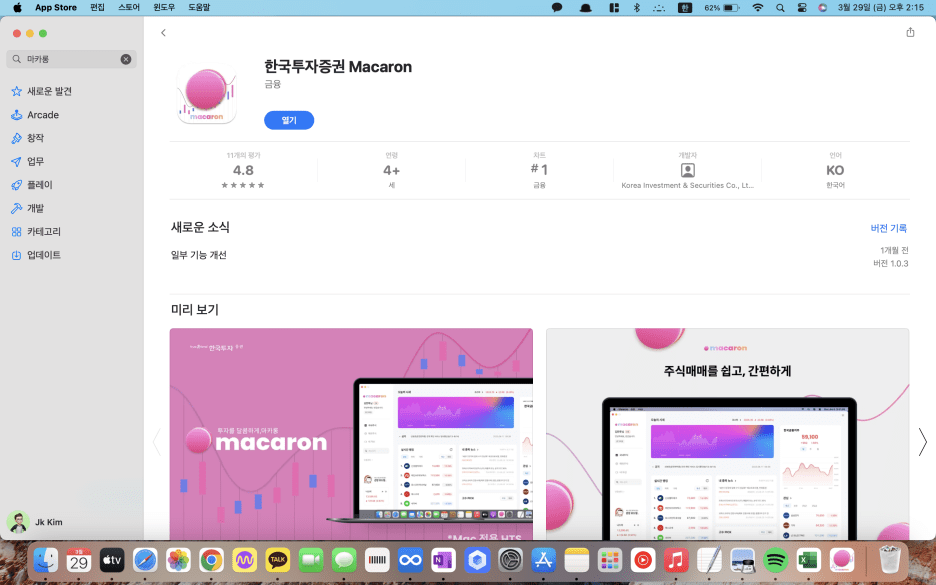Open developer Korea Investment & Securities page
936x585 pixels.
point(687,170)
